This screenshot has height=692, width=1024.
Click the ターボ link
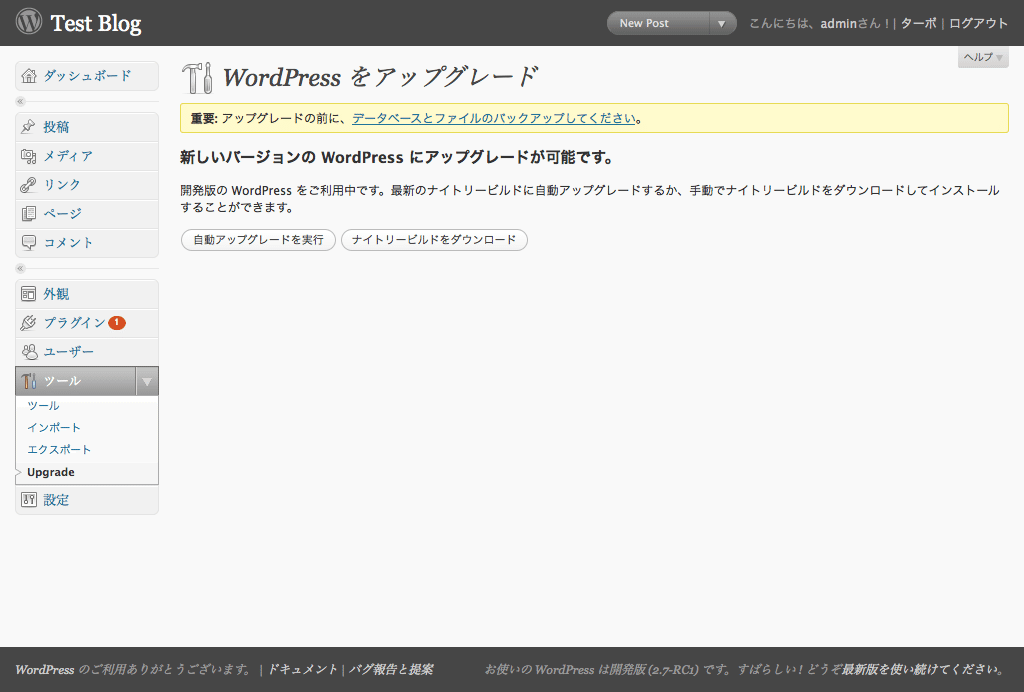[x=918, y=24]
